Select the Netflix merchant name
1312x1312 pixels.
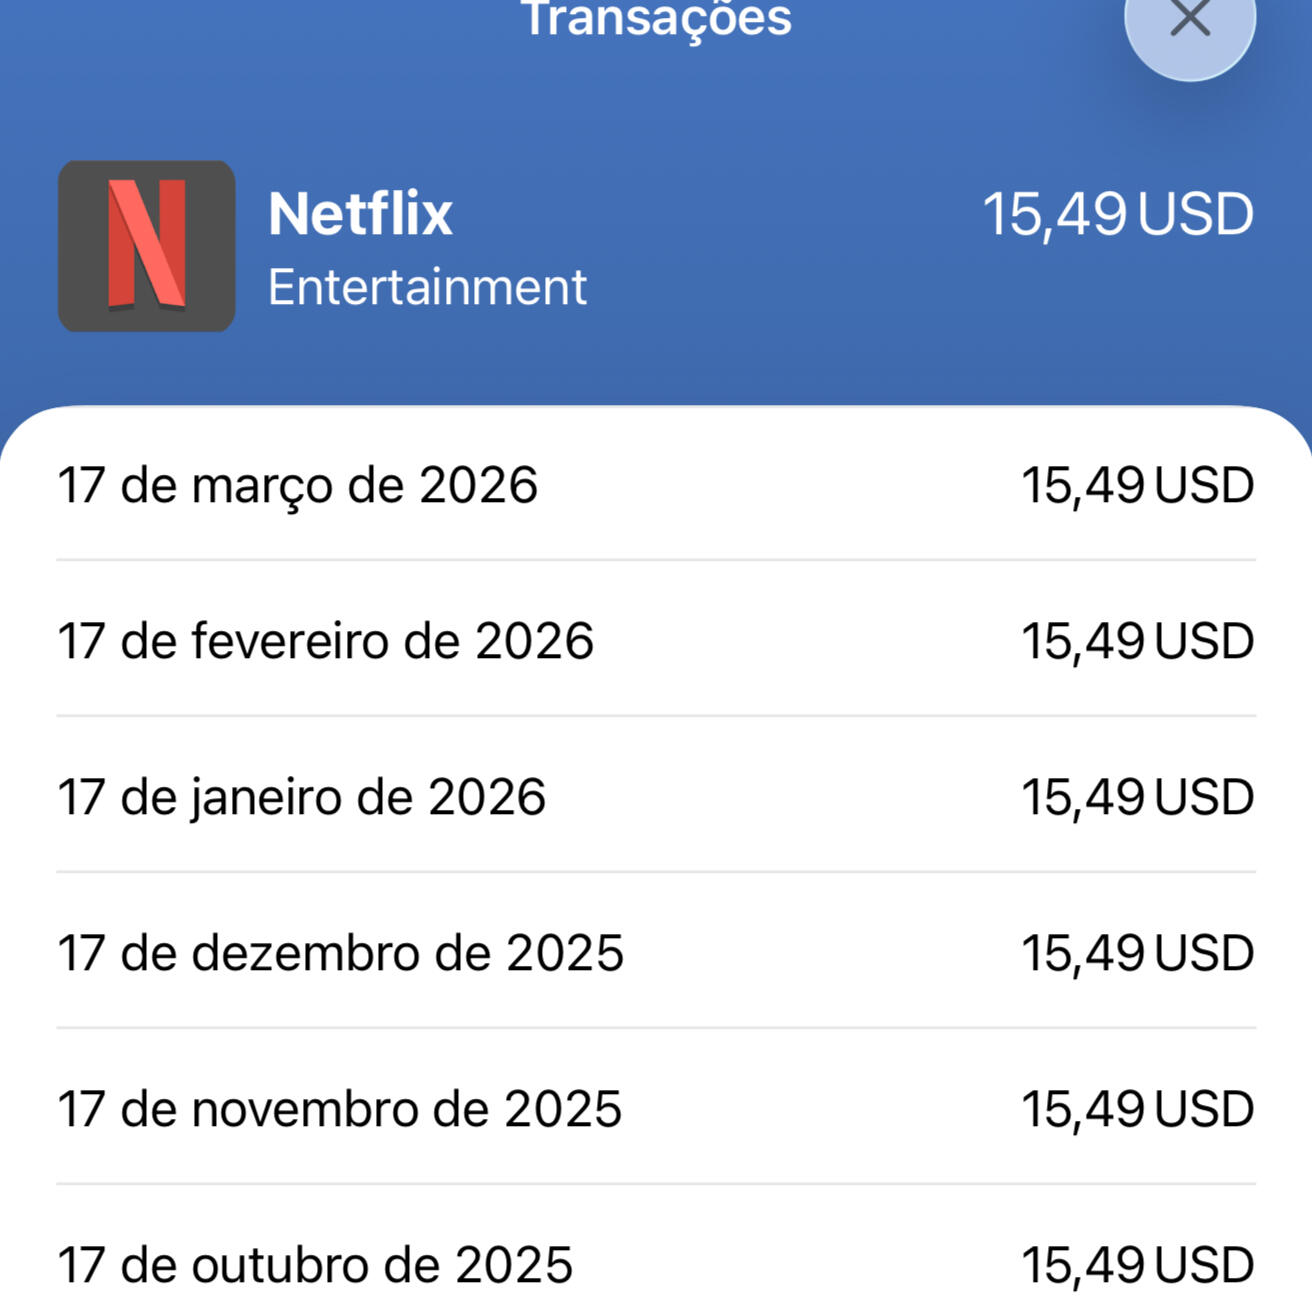pos(360,214)
